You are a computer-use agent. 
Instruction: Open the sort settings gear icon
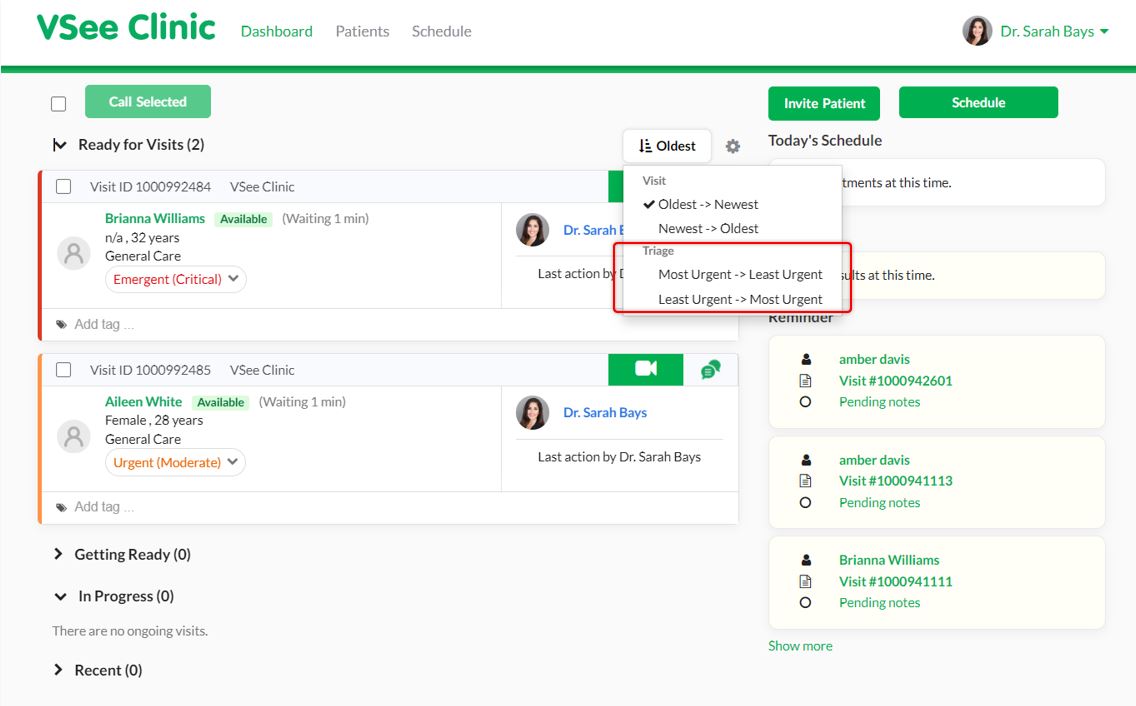(x=732, y=146)
